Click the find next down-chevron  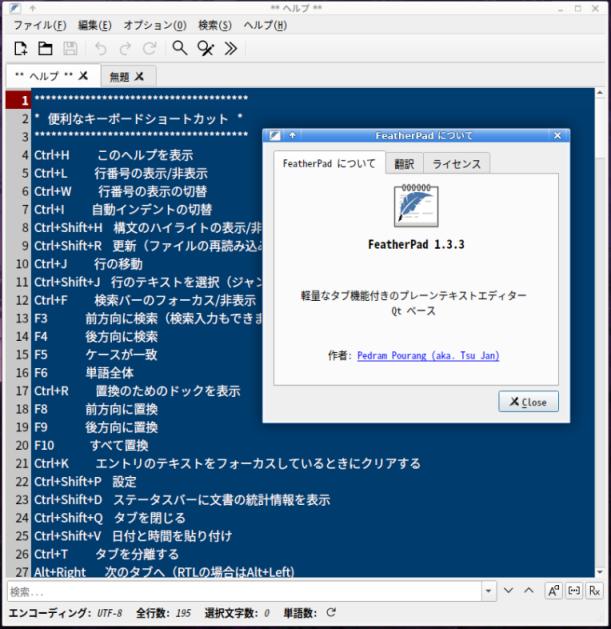tap(508, 591)
